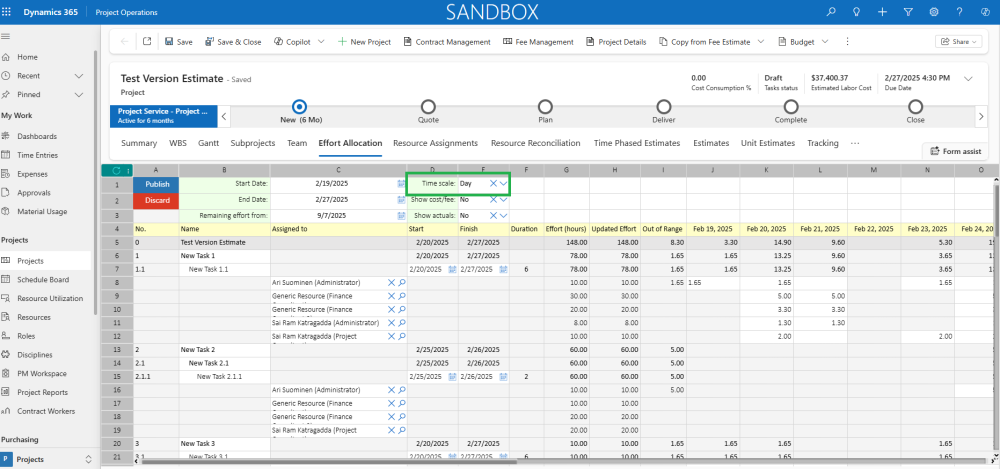1000x469 pixels.
Task: Click the Save icon in command bar
Action: click(170, 42)
